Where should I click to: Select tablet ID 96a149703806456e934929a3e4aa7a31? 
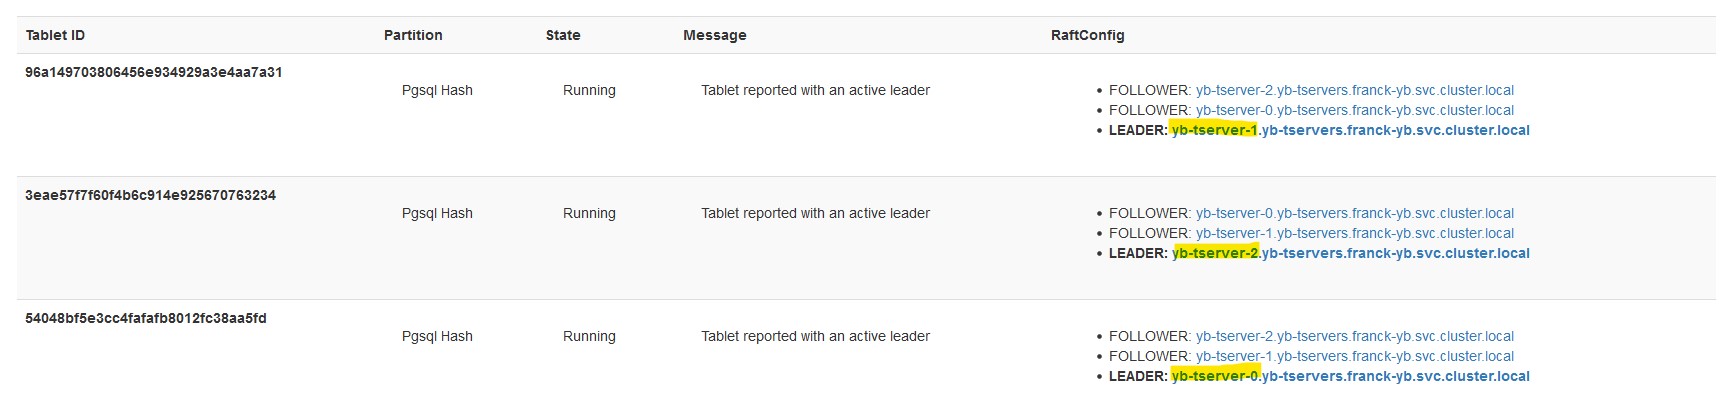point(153,72)
